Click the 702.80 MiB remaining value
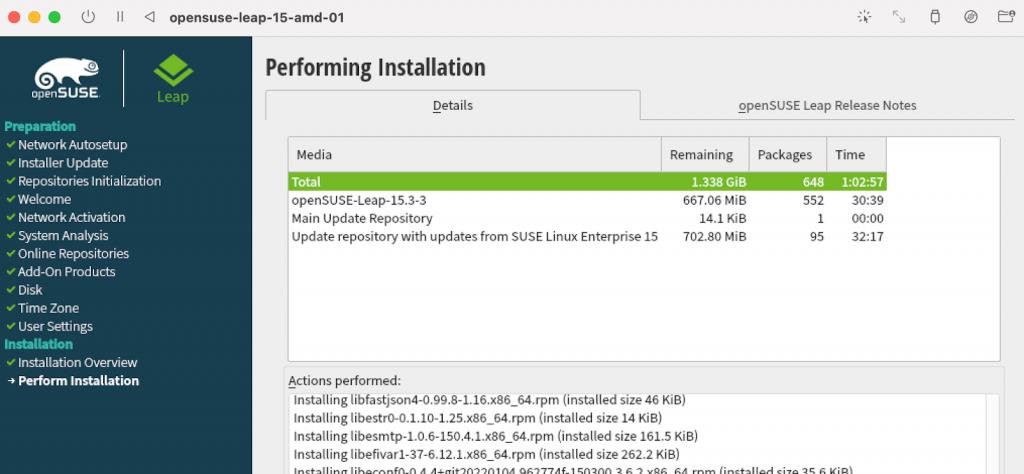The width and height of the screenshot is (1024, 474). (x=714, y=236)
